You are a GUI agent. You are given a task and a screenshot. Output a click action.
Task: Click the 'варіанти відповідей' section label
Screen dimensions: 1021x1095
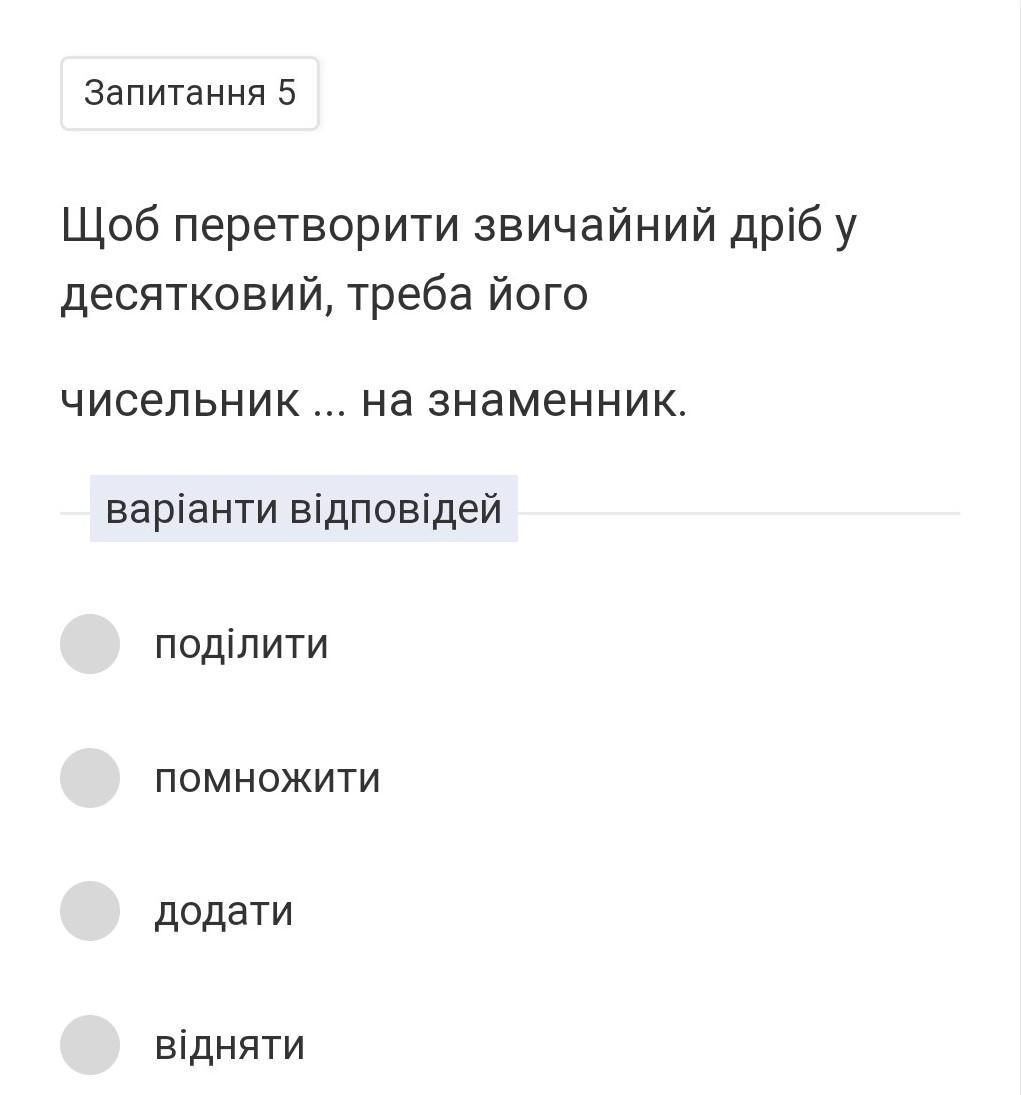click(x=303, y=509)
